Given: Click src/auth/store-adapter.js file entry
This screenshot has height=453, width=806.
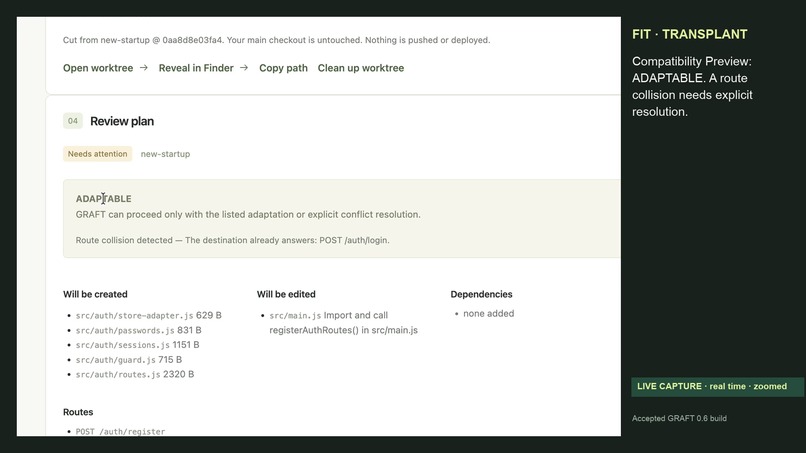Looking at the screenshot, I should 149,315.
